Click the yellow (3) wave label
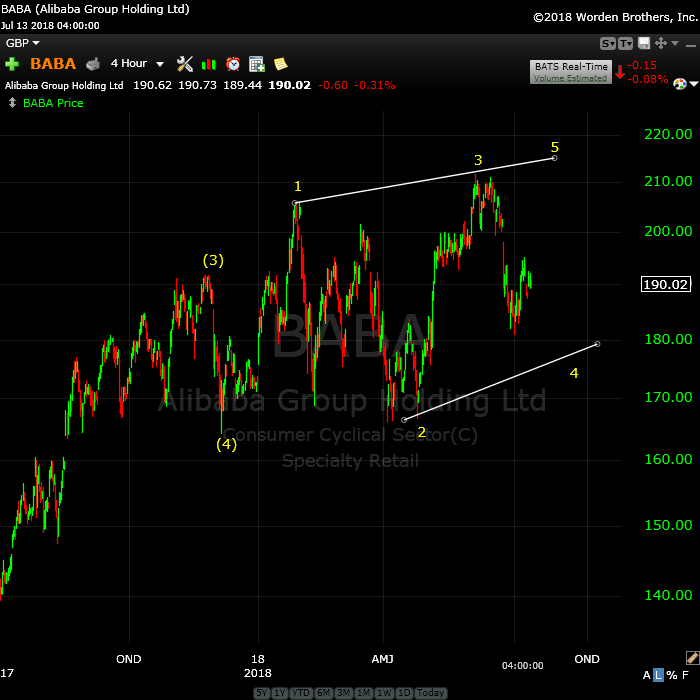 [x=213, y=260]
